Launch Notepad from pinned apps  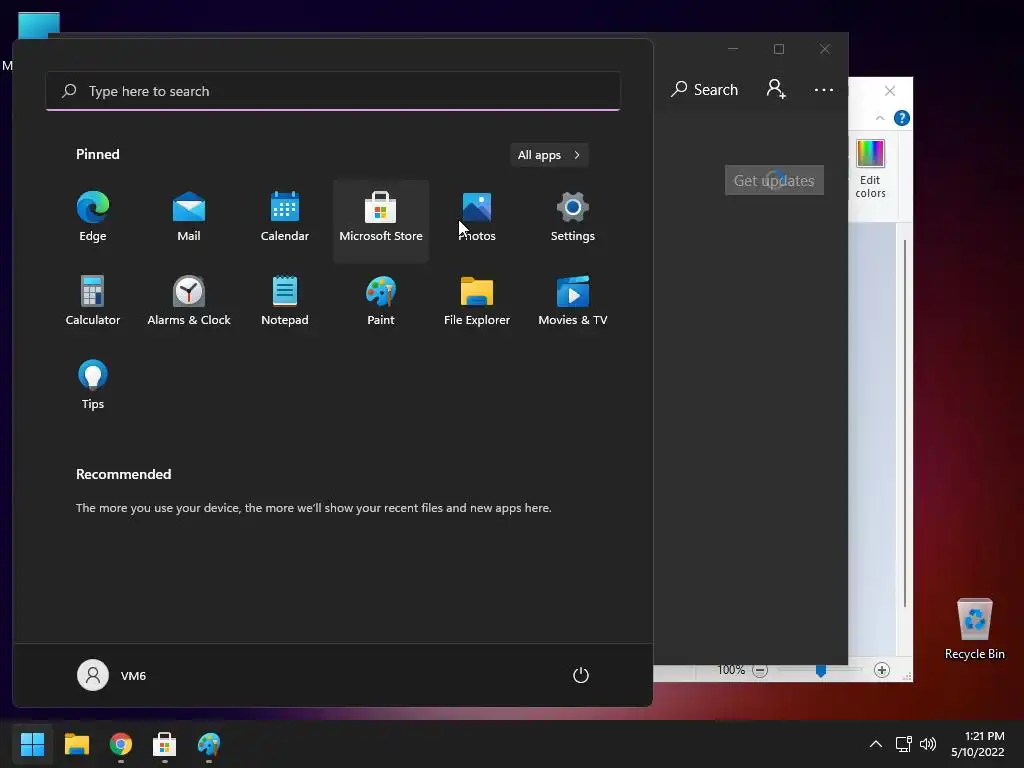click(x=285, y=301)
